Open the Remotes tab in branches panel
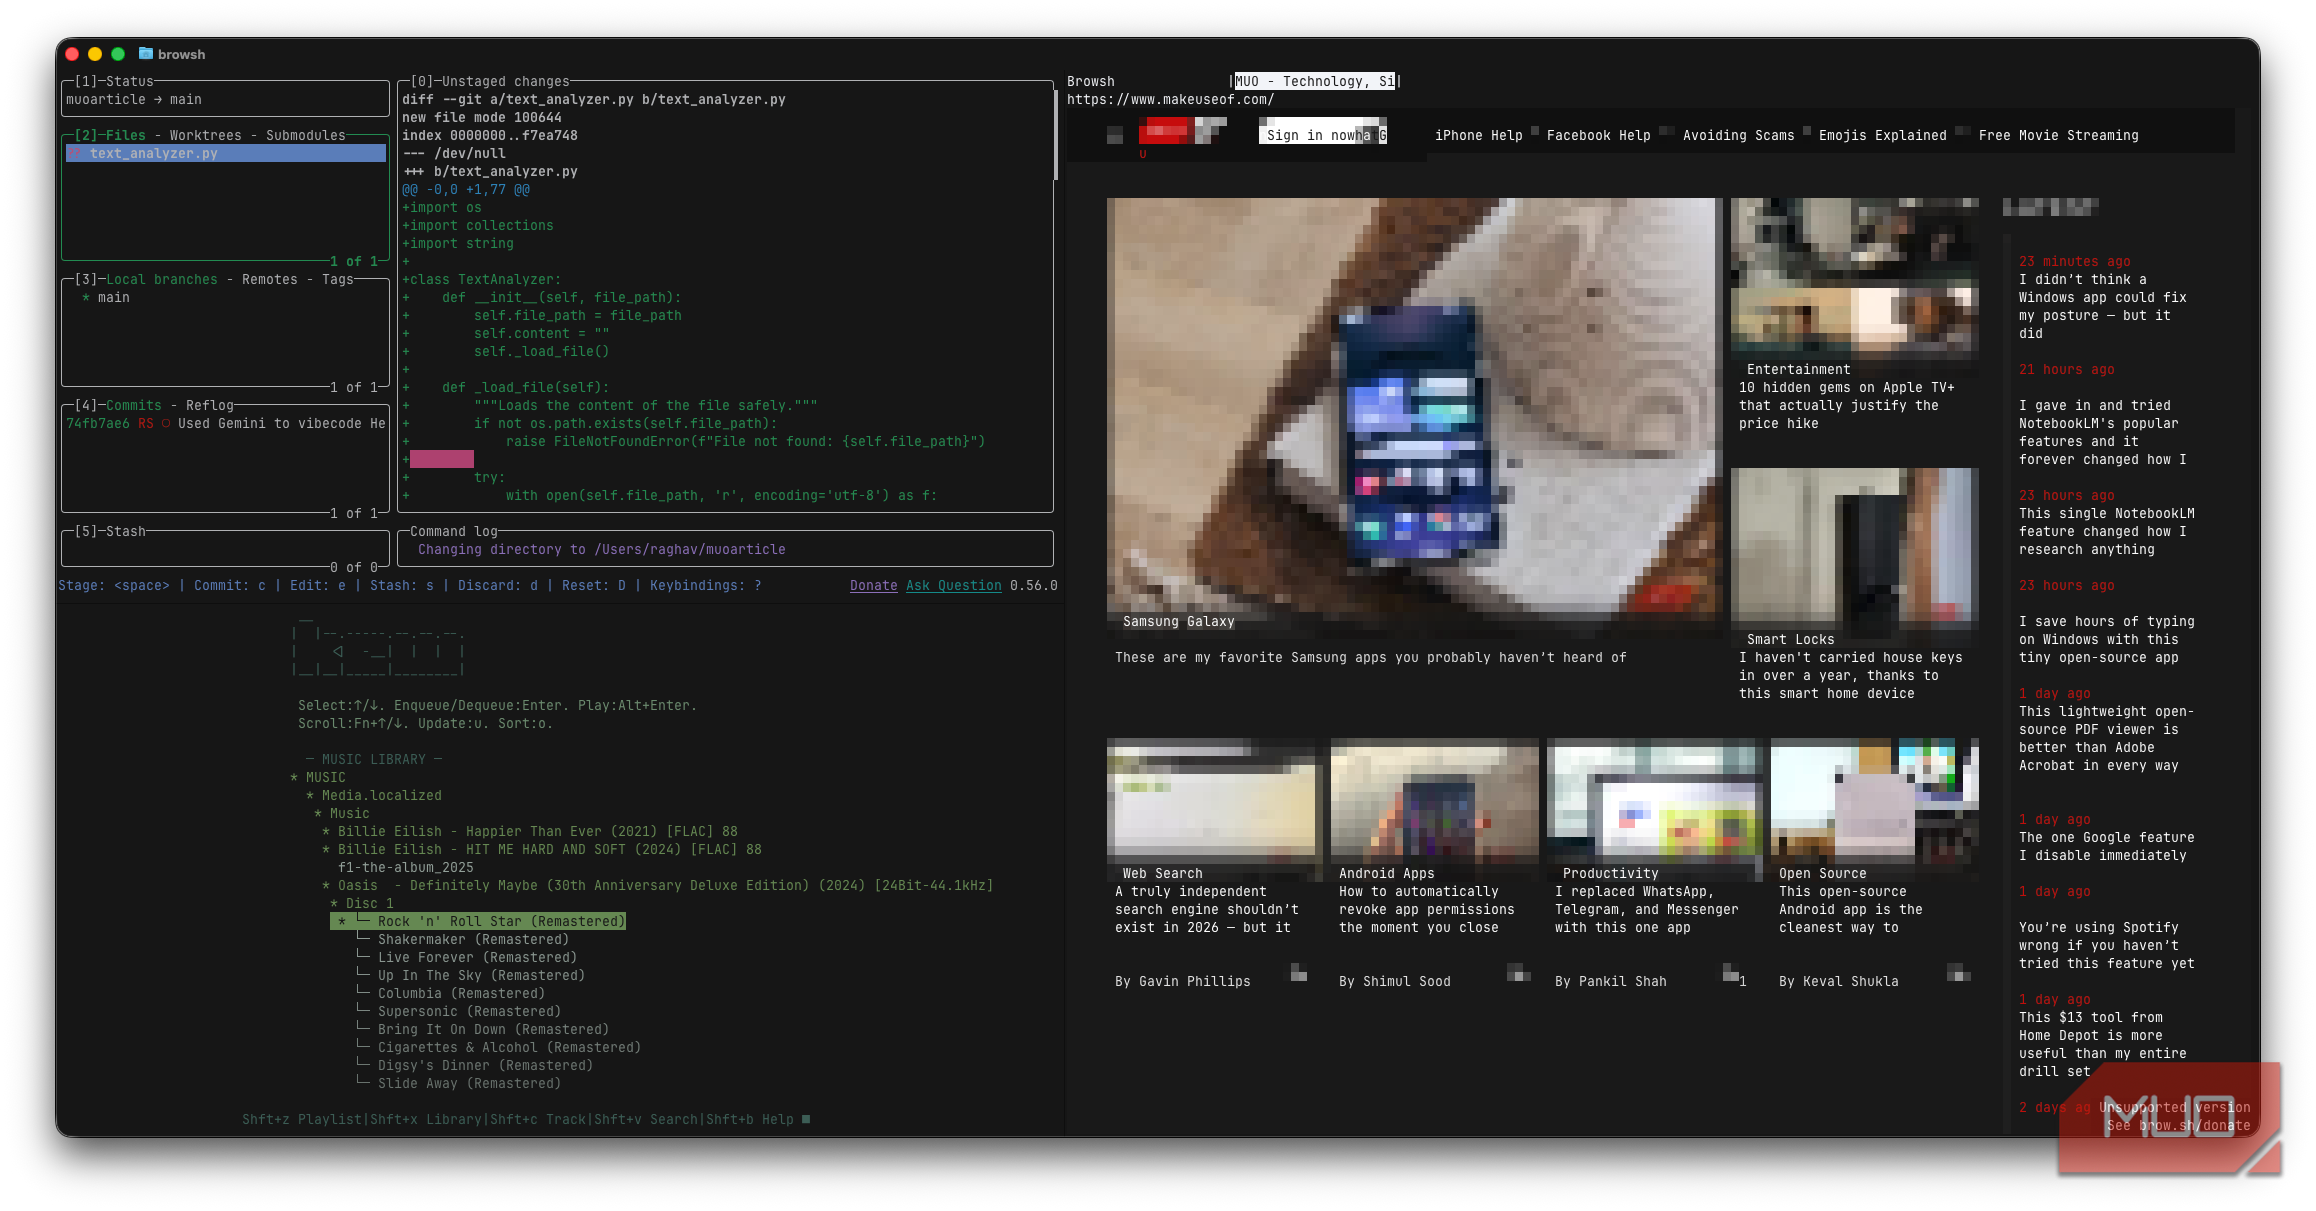 pos(269,279)
